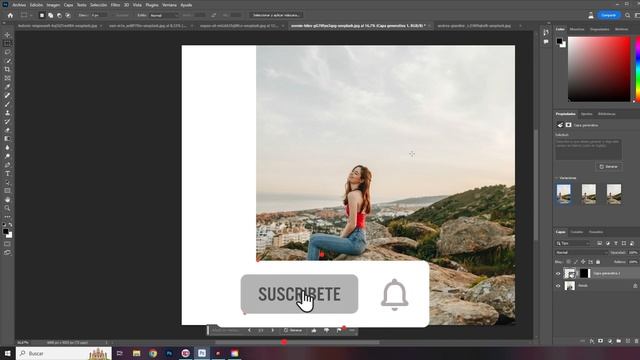This screenshot has width=640, height=360.
Task: Select the Eraser tool
Action: click(x=7, y=130)
